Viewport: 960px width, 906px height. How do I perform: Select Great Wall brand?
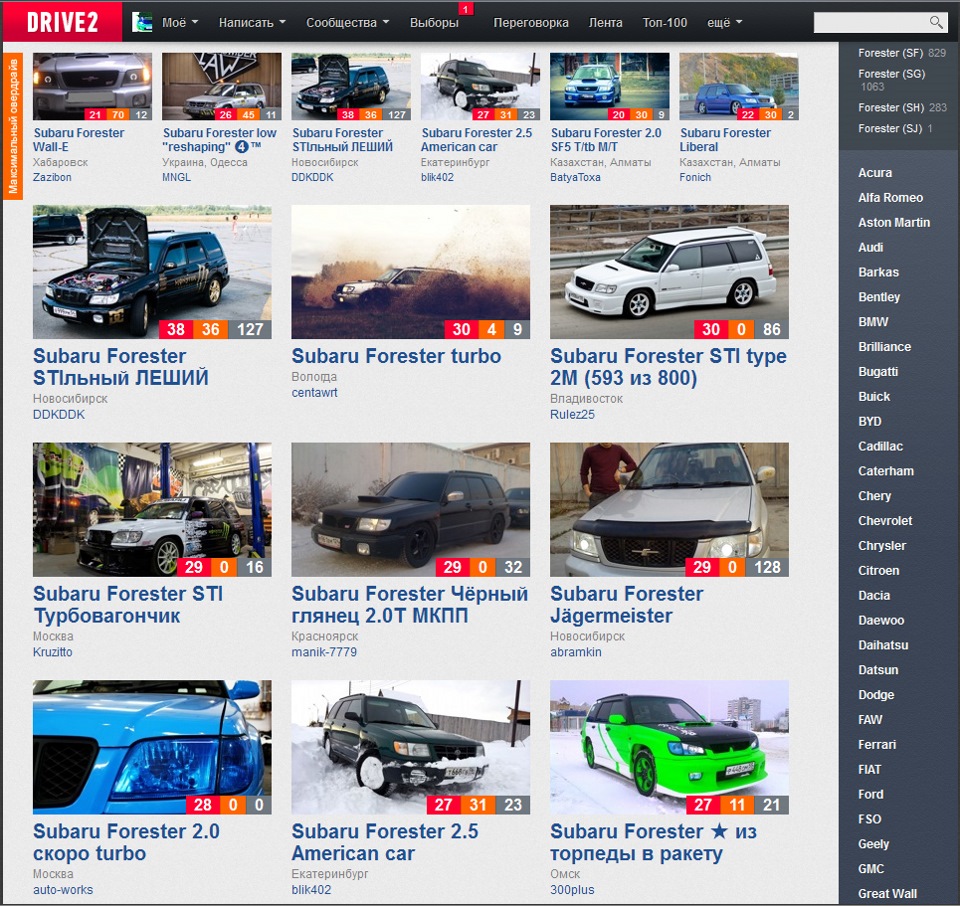[887, 893]
